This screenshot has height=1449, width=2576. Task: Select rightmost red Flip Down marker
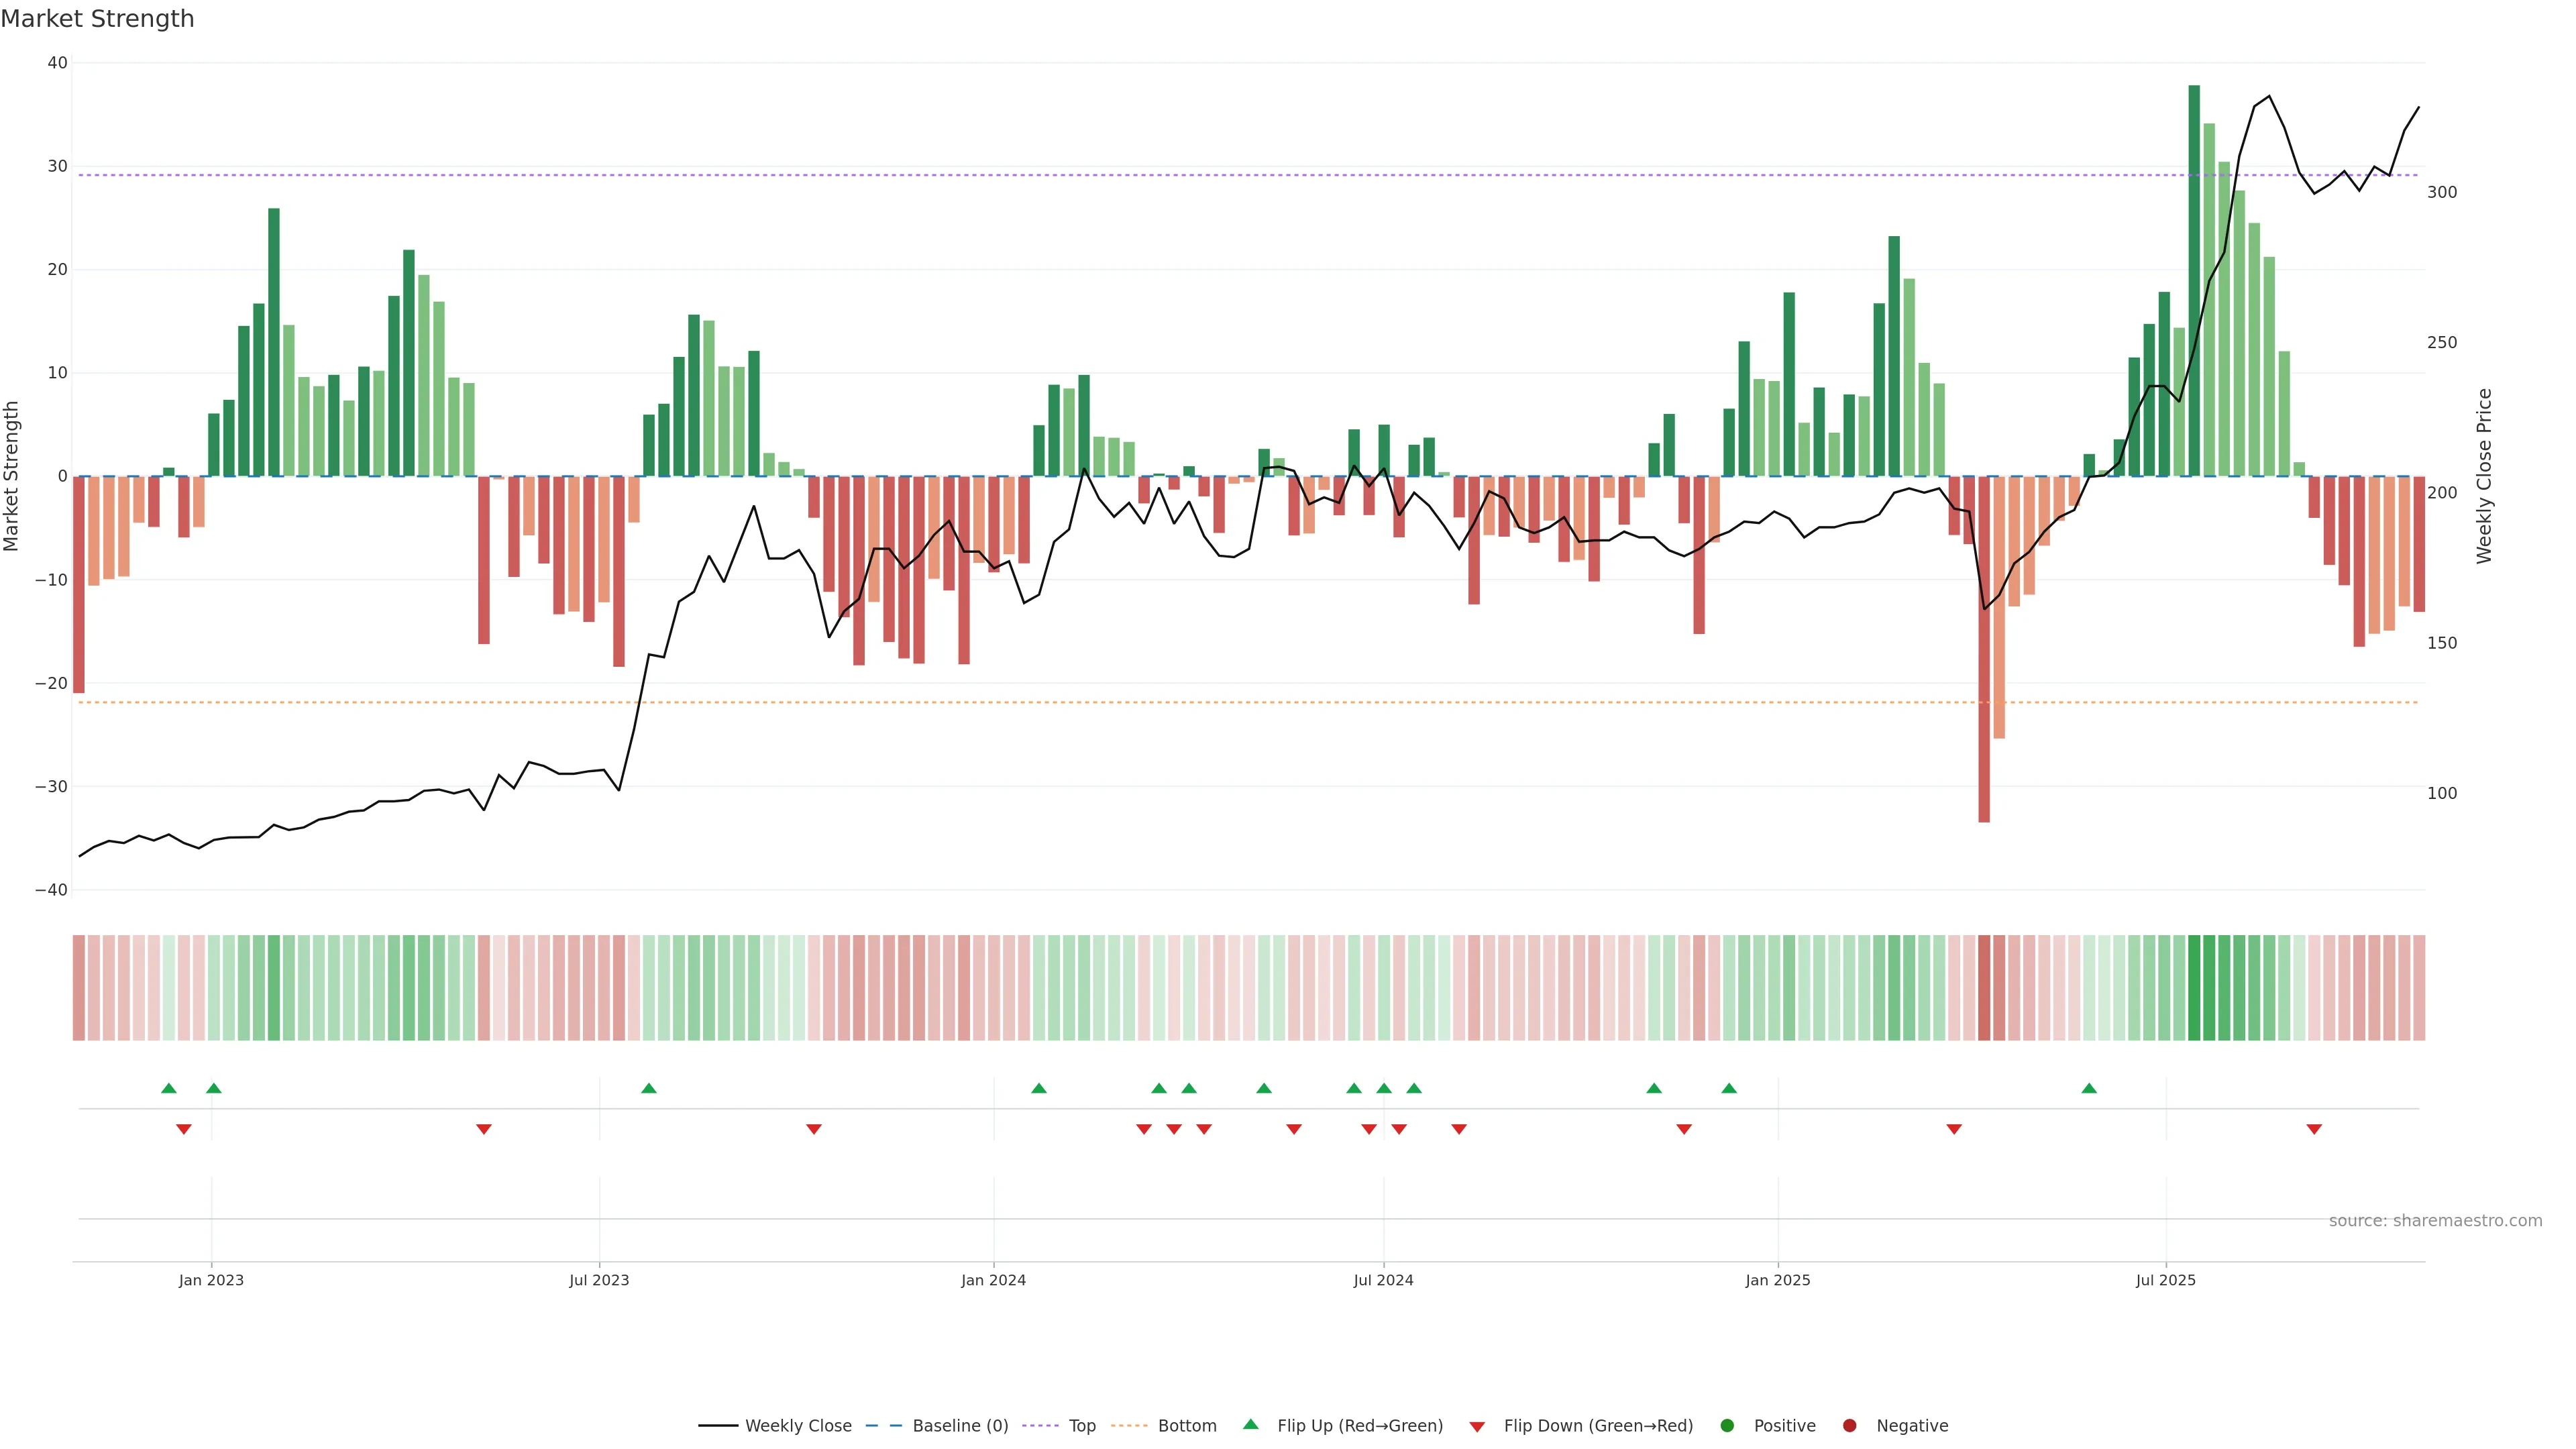click(2314, 1129)
